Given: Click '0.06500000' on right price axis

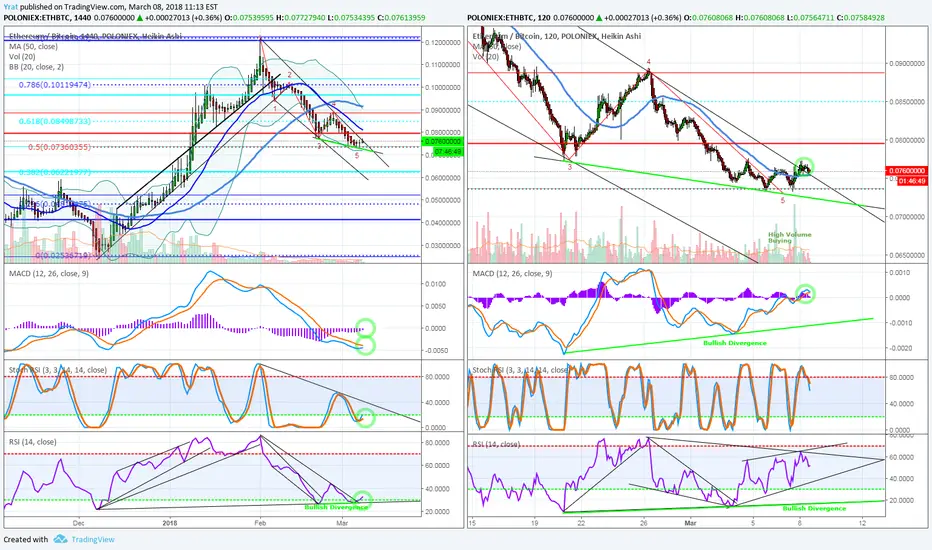Looking at the screenshot, I should (906, 256).
